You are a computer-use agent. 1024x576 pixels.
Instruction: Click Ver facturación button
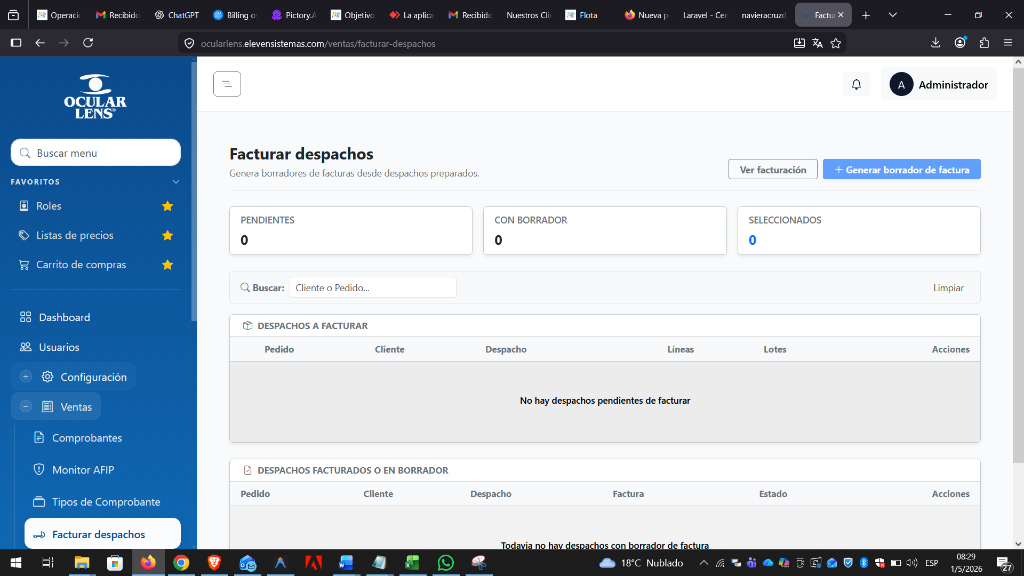[773, 169]
